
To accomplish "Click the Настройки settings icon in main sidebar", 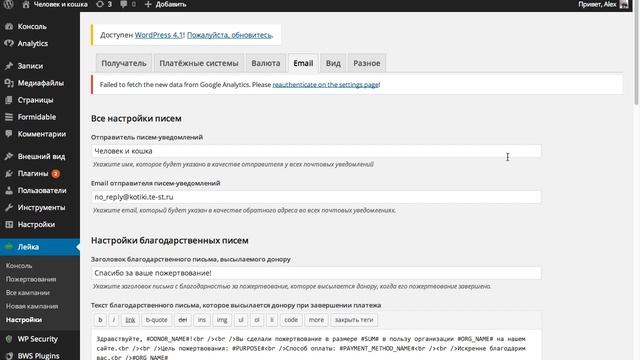I will pyautogui.click(x=9, y=224).
